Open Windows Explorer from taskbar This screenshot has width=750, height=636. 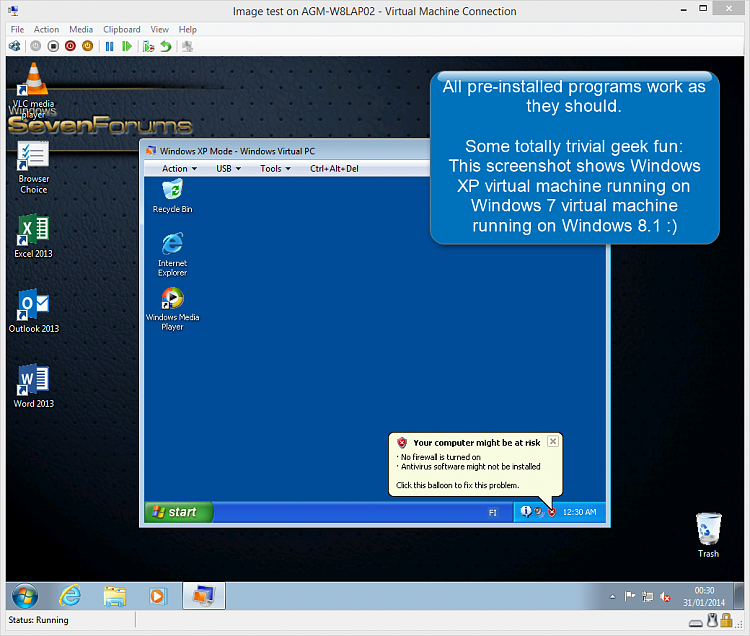click(x=115, y=596)
